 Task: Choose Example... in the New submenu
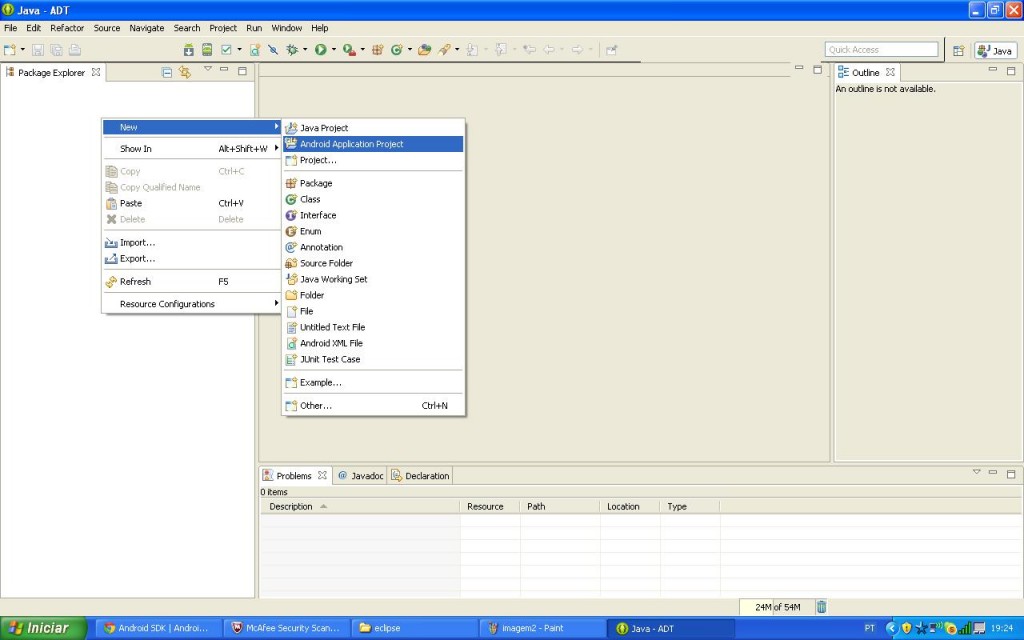pyautogui.click(x=373, y=383)
